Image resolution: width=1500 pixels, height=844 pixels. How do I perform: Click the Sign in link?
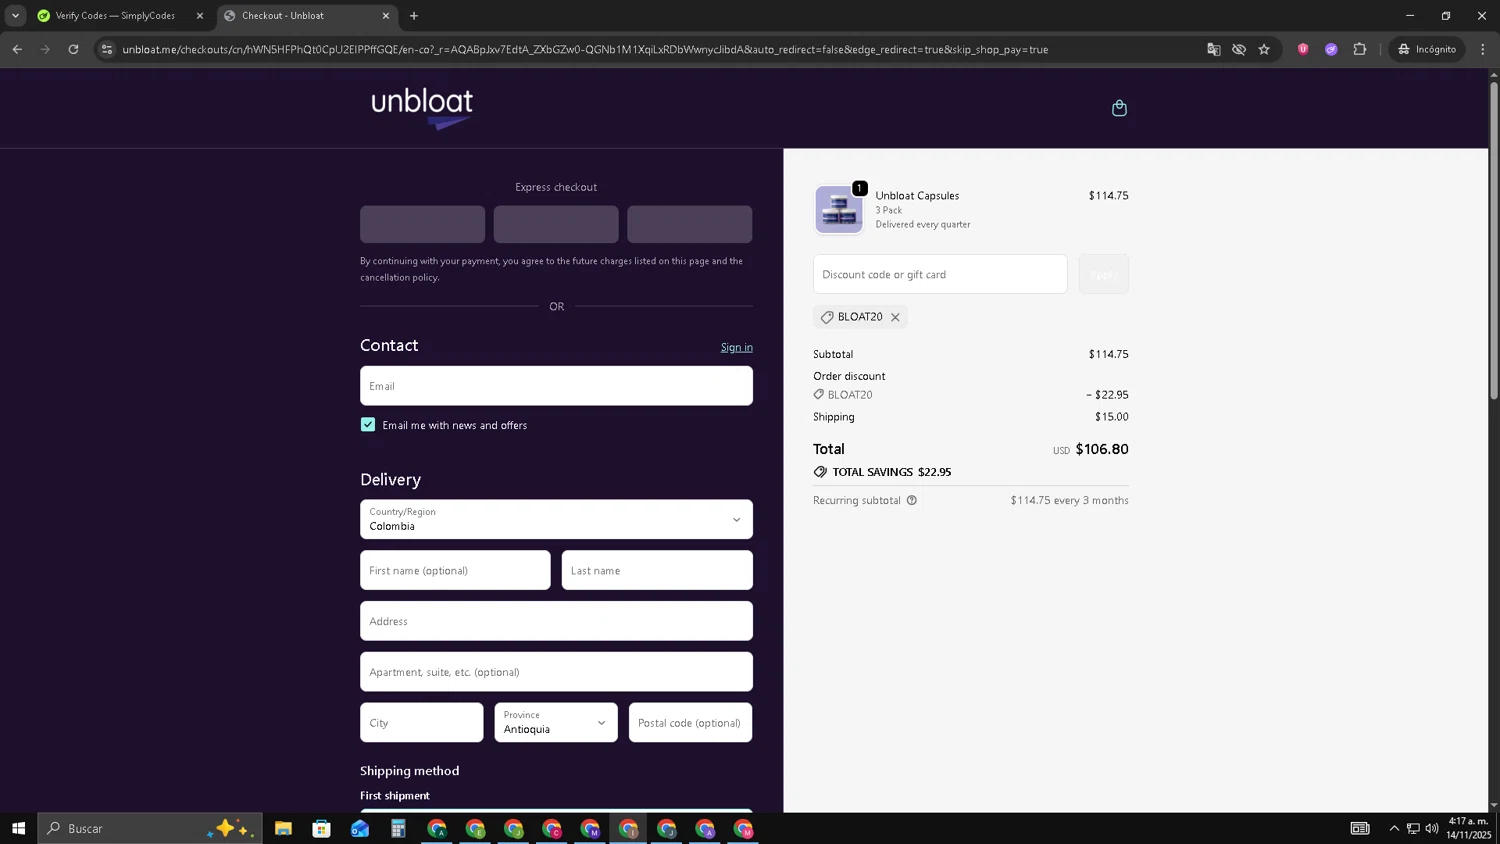point(737,347)
